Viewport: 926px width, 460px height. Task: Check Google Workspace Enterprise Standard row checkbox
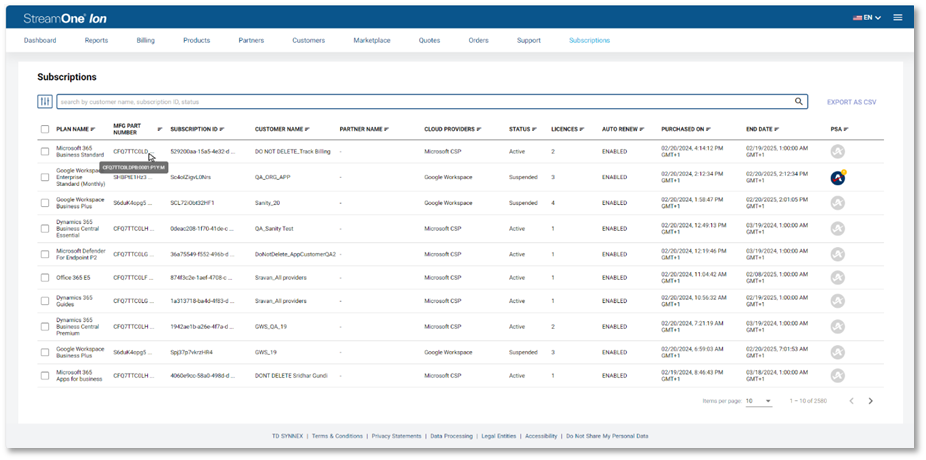pos(45,177)
